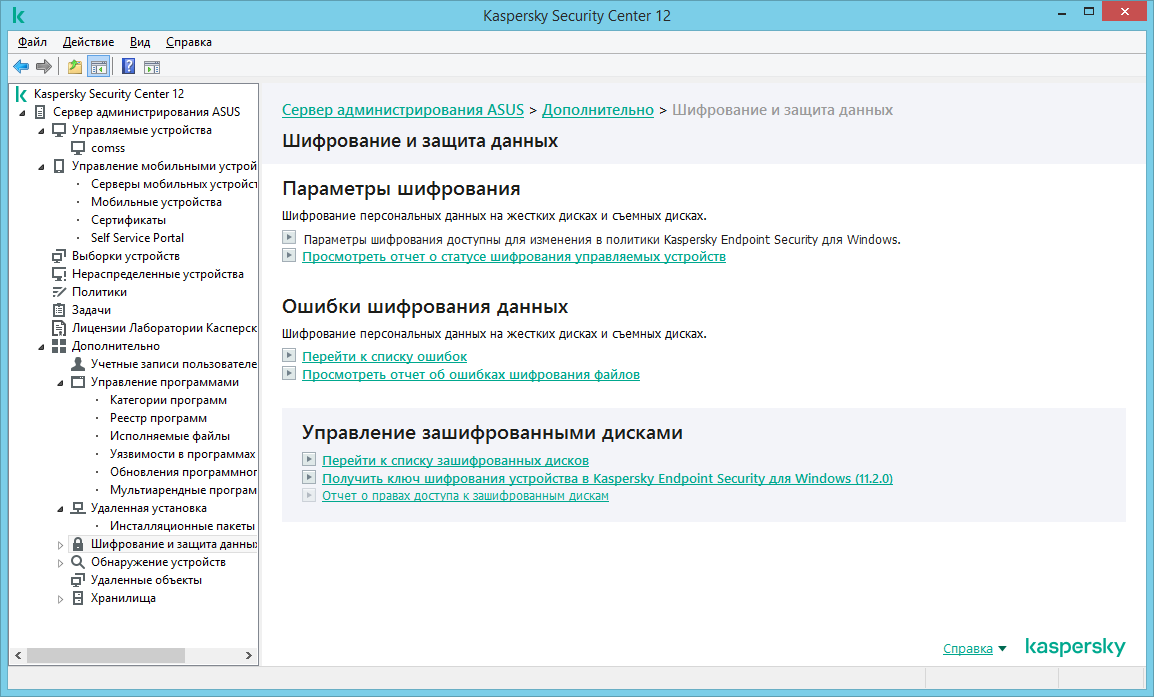
Task: Click the lock icon beside Шифрование и защита данных
Action: point(78,544)
